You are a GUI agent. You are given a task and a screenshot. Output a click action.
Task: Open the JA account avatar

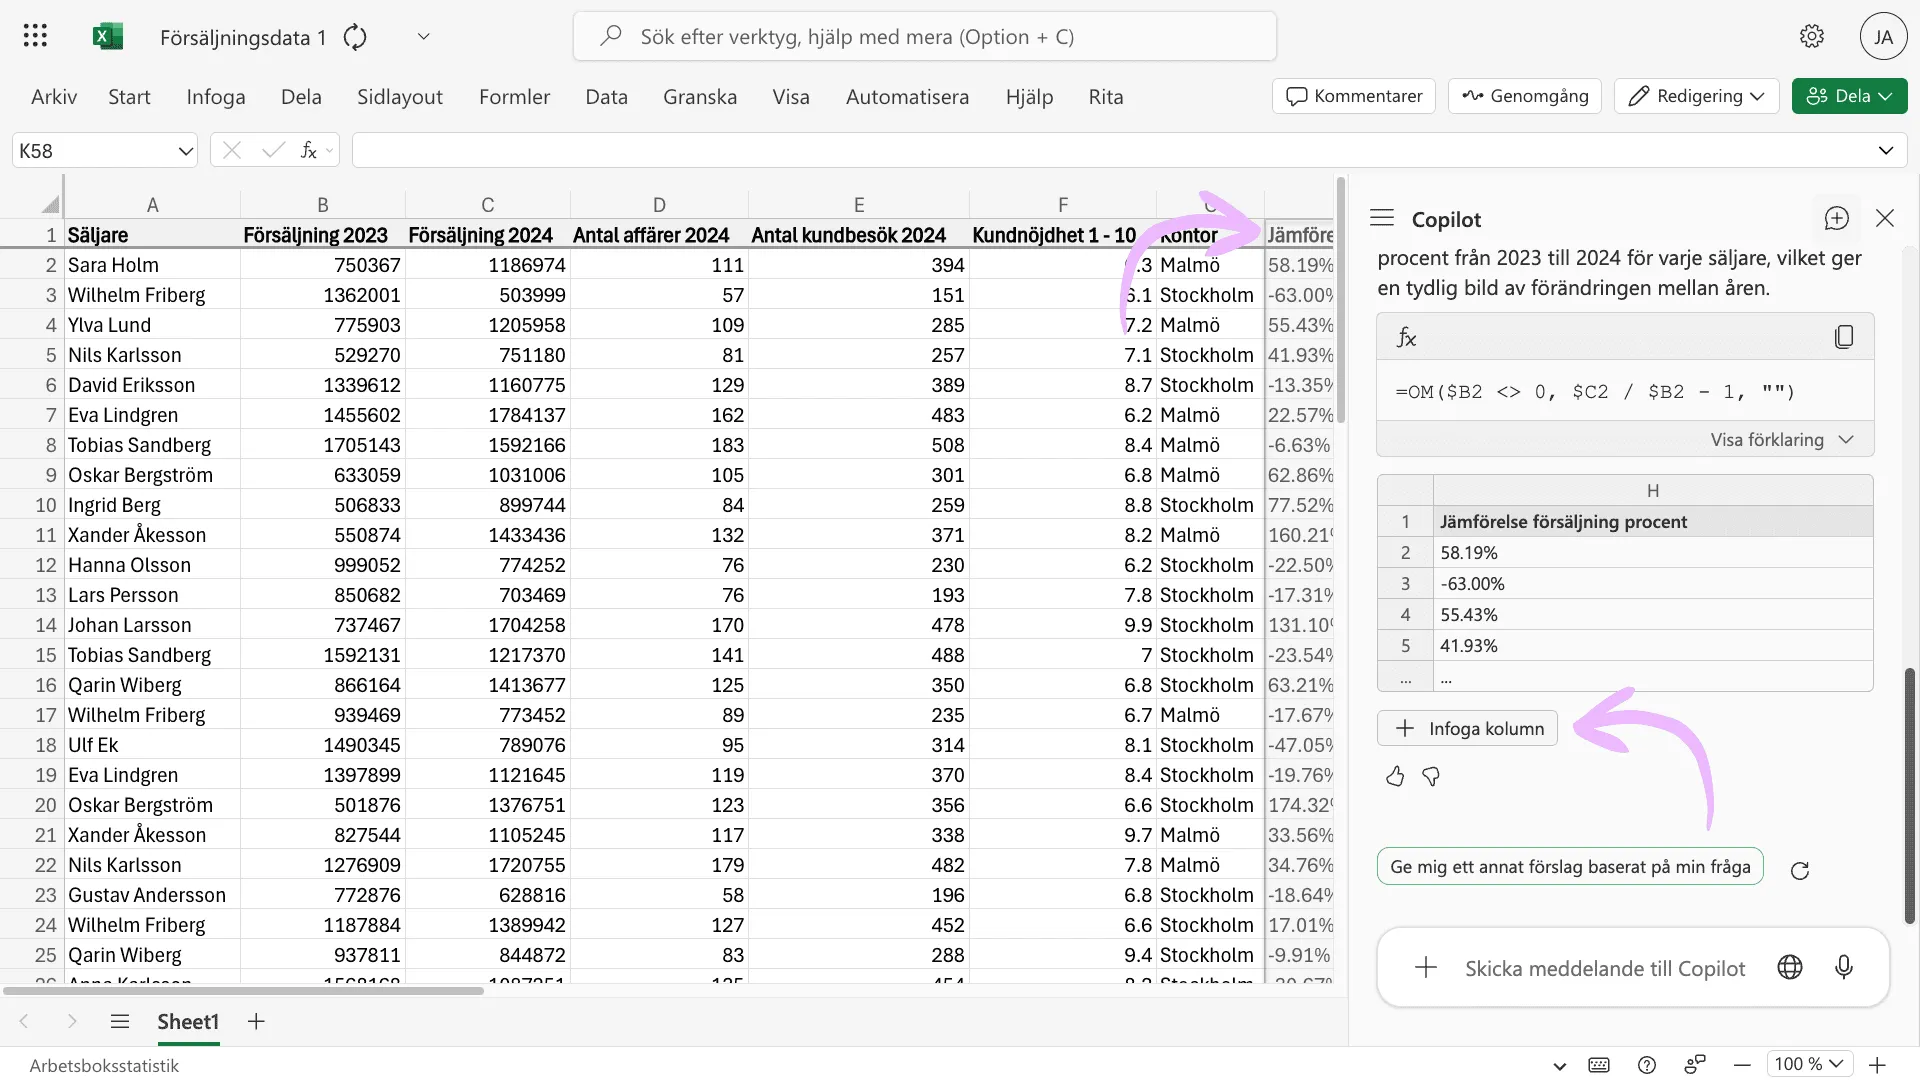click(x=1884, y=36)
